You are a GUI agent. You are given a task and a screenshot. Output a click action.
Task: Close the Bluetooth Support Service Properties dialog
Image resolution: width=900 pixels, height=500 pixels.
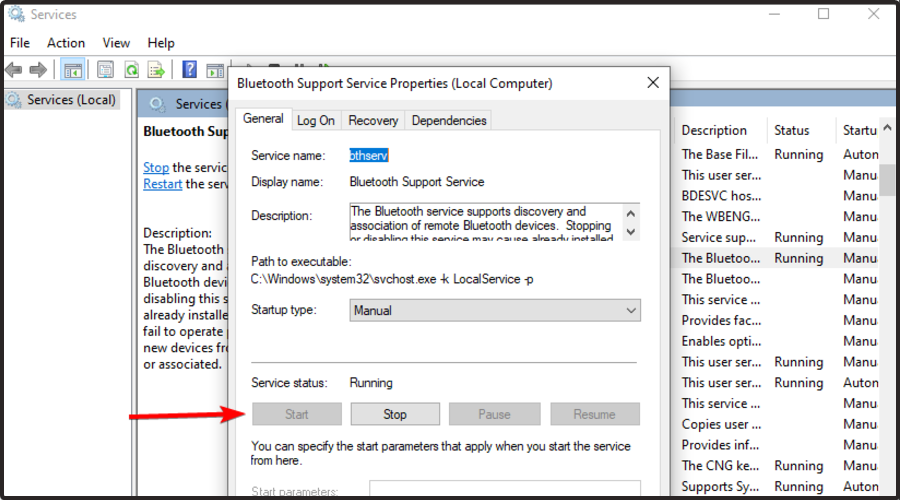coord(653,83)
